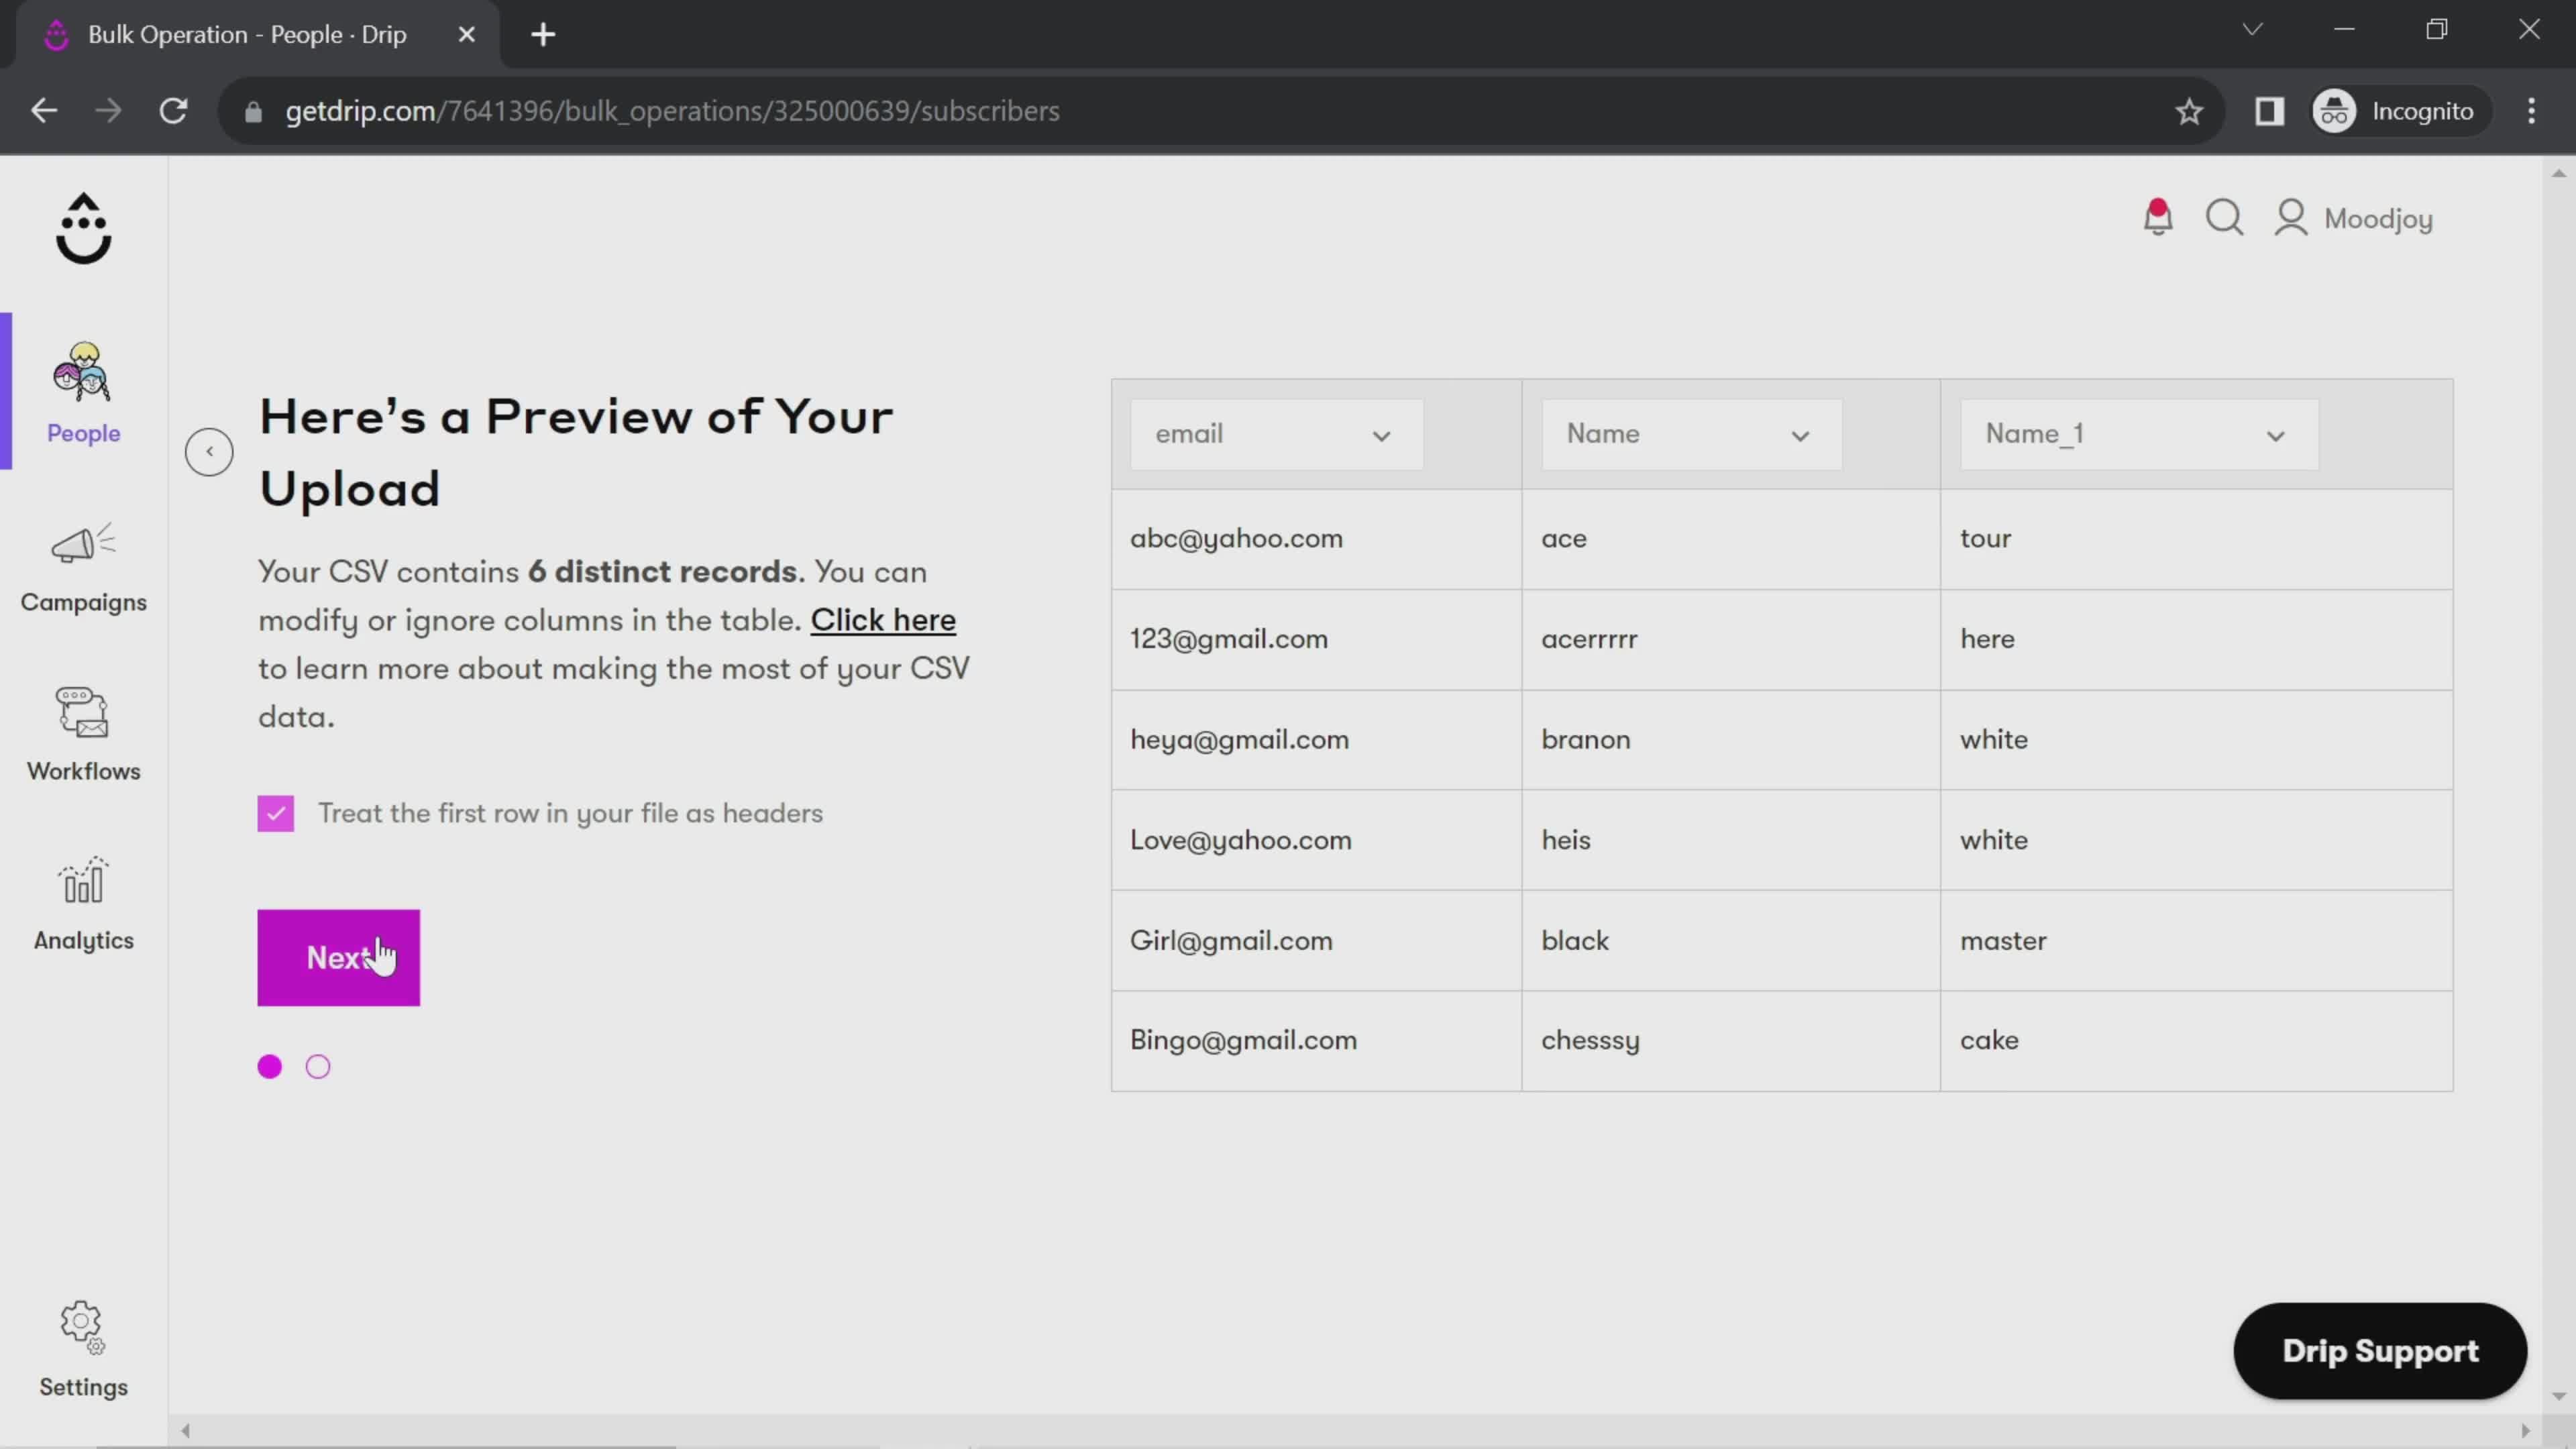This screenshot has width=2576, height=1449.
Task: Navigate to Campaigns section
Action: point(83,566)
